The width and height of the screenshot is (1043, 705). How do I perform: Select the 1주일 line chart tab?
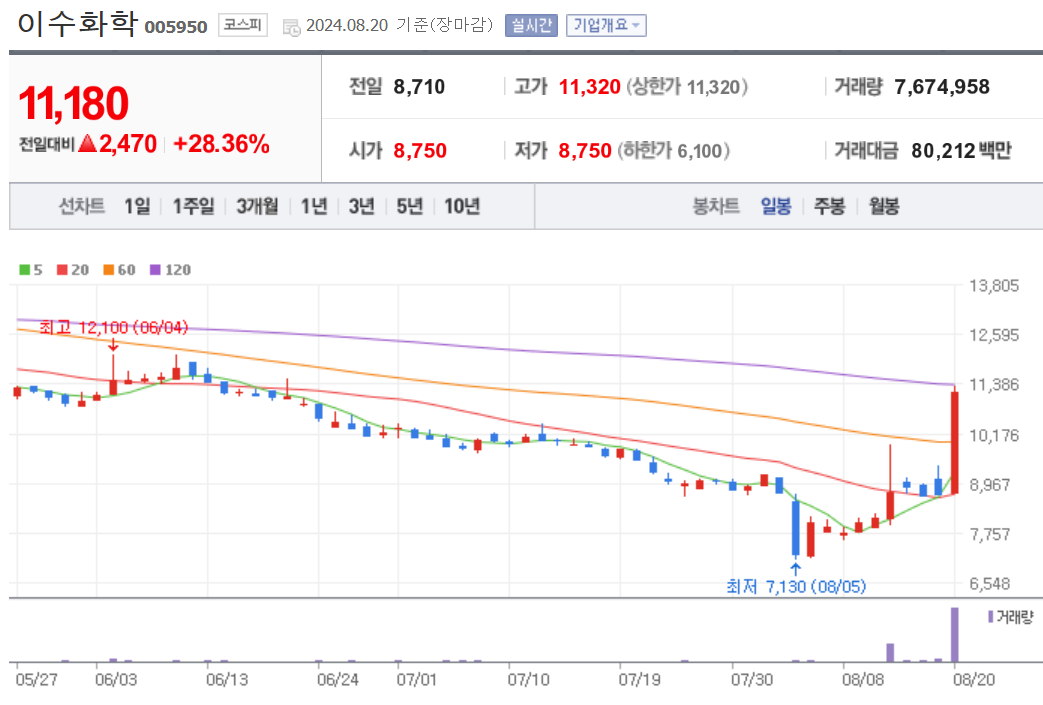193,206
